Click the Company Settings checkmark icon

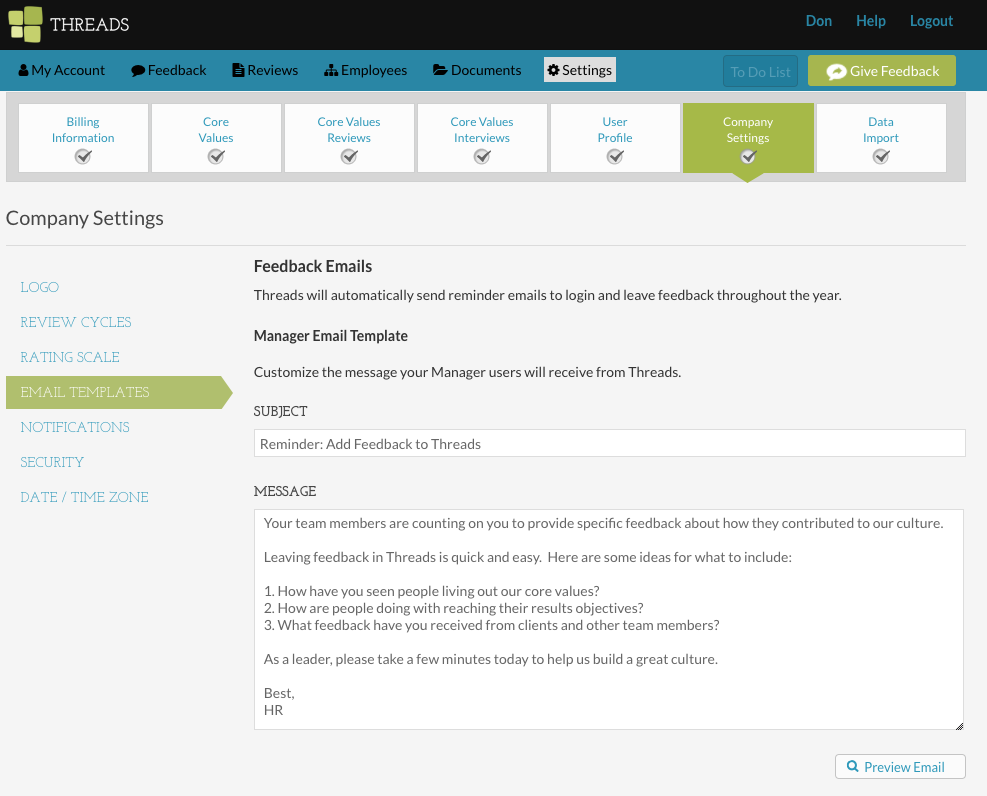[748, 157]
